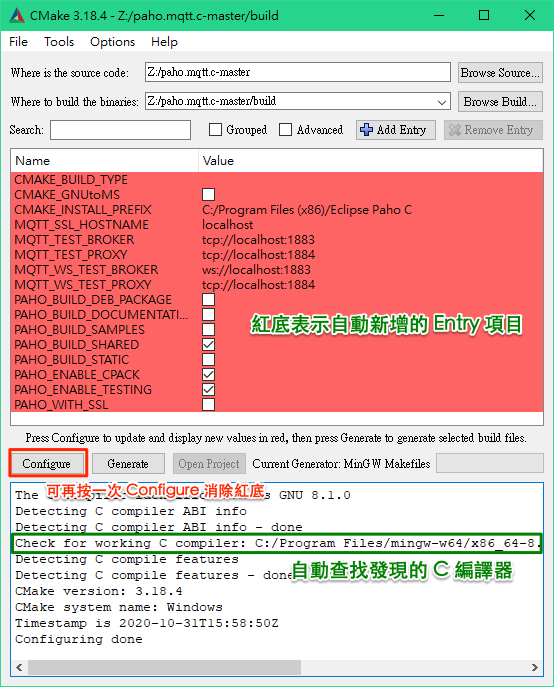Viewport: 554px width, 687px height.
Task: Click the Browse Source button
Action: 500,73
